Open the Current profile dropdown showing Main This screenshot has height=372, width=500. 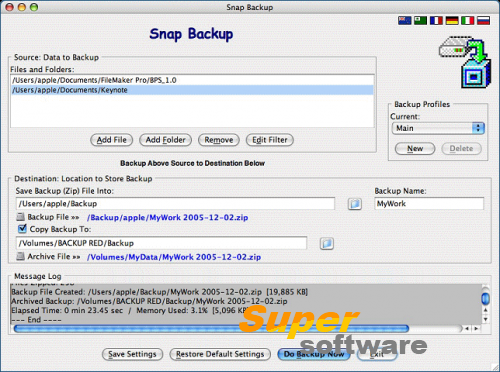(x=438, y=128)
